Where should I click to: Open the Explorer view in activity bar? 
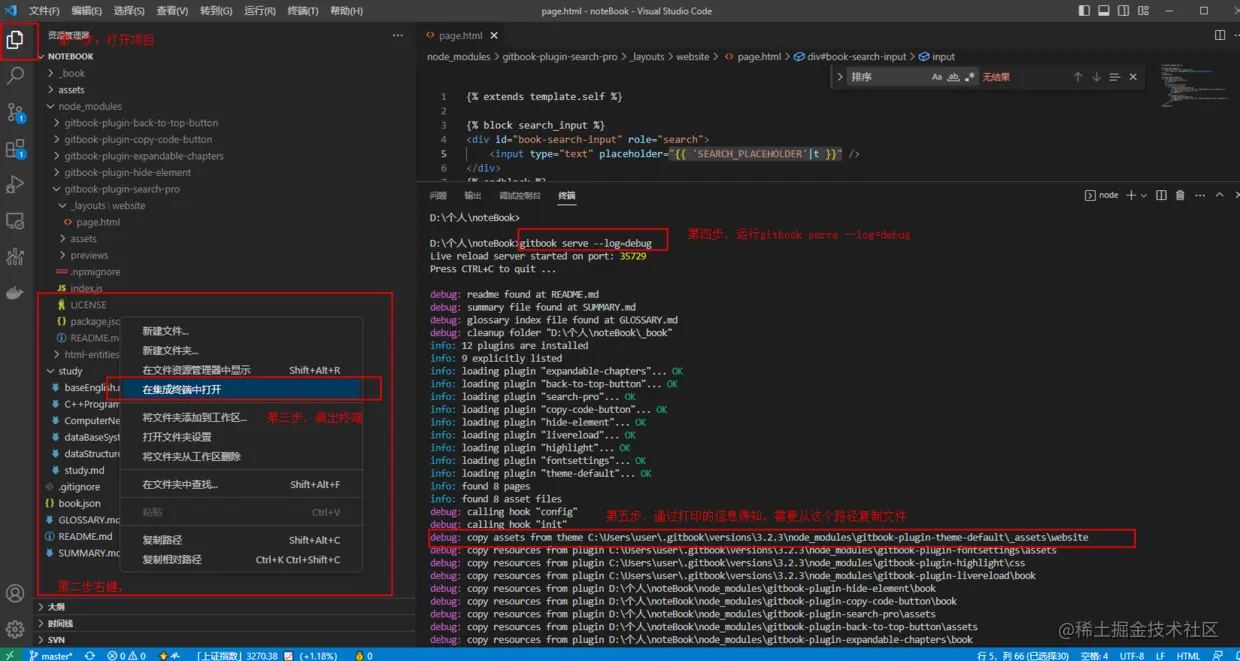[15, 40]
